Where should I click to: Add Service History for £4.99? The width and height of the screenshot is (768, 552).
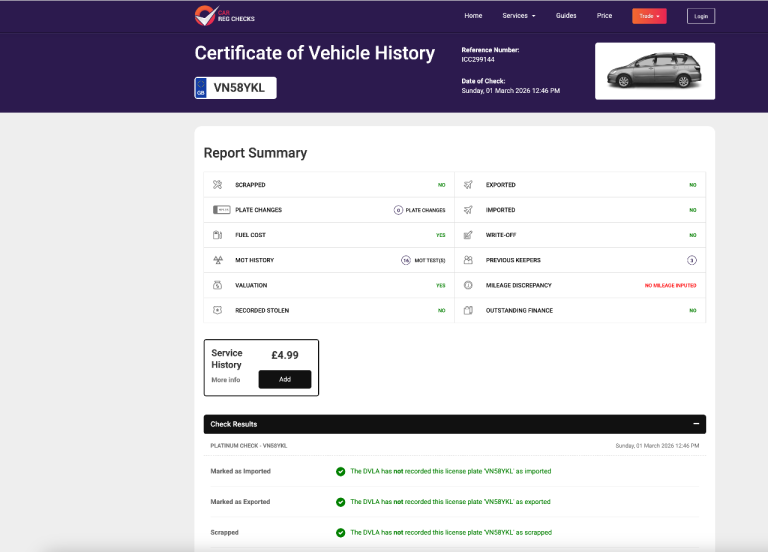point(285,379)
